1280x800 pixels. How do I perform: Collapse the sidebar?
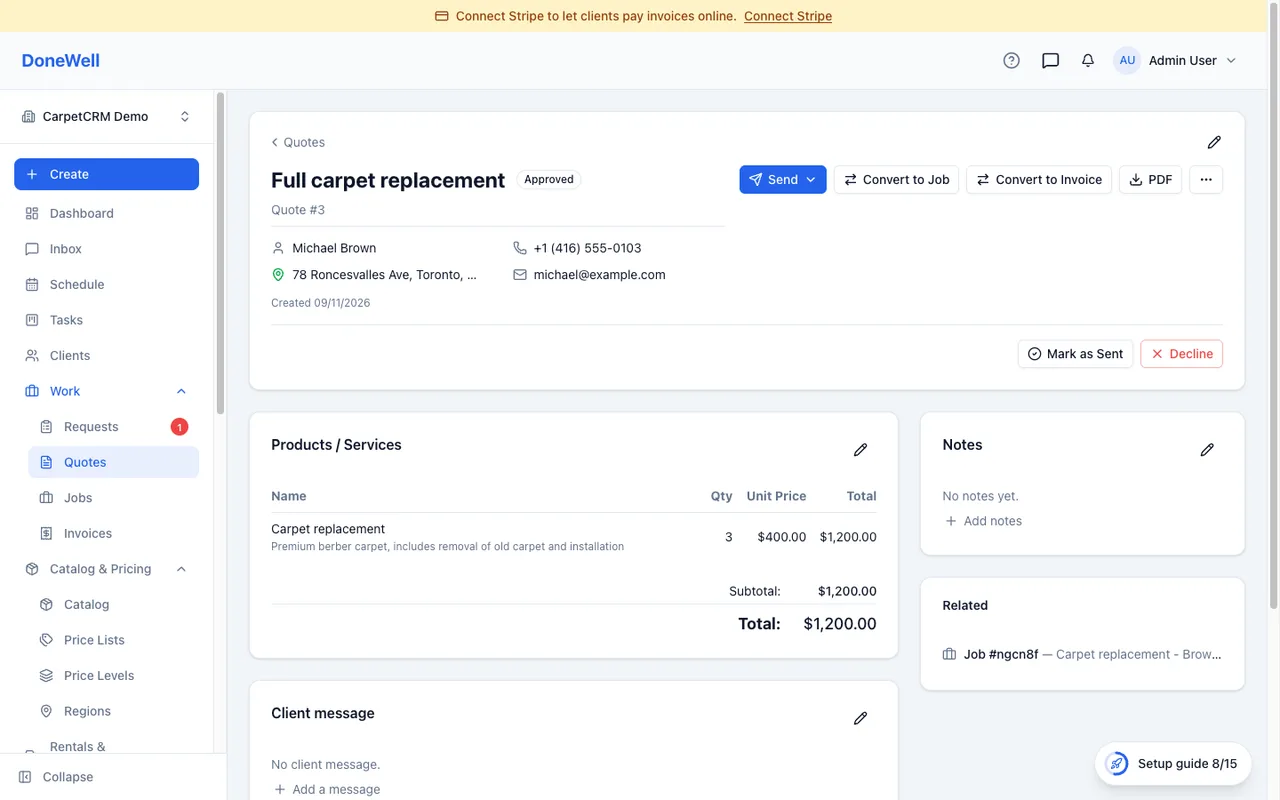coord(57,777)
